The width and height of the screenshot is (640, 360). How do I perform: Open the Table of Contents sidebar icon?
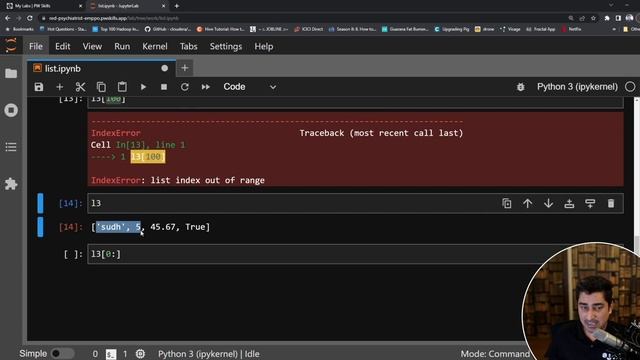coord(11,147)
